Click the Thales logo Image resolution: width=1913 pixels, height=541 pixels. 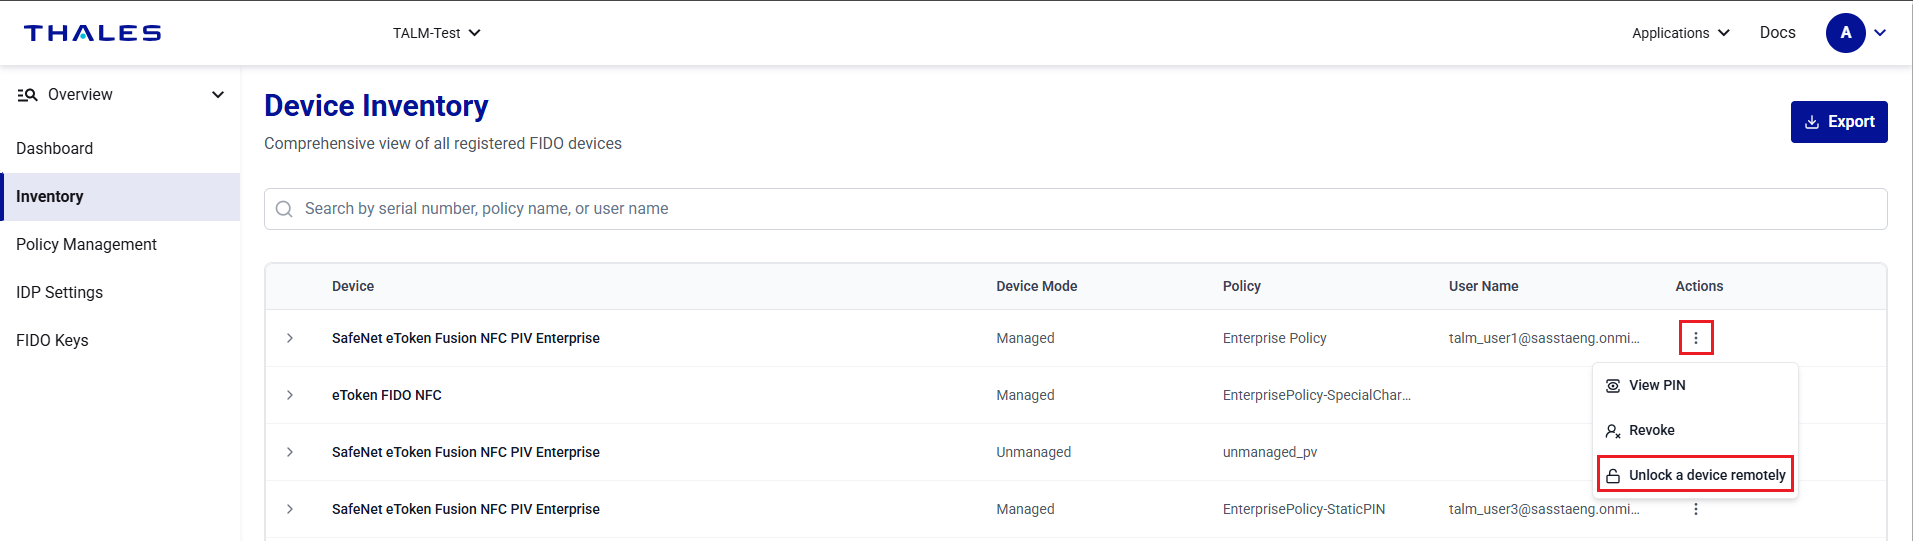pos(92,33)
